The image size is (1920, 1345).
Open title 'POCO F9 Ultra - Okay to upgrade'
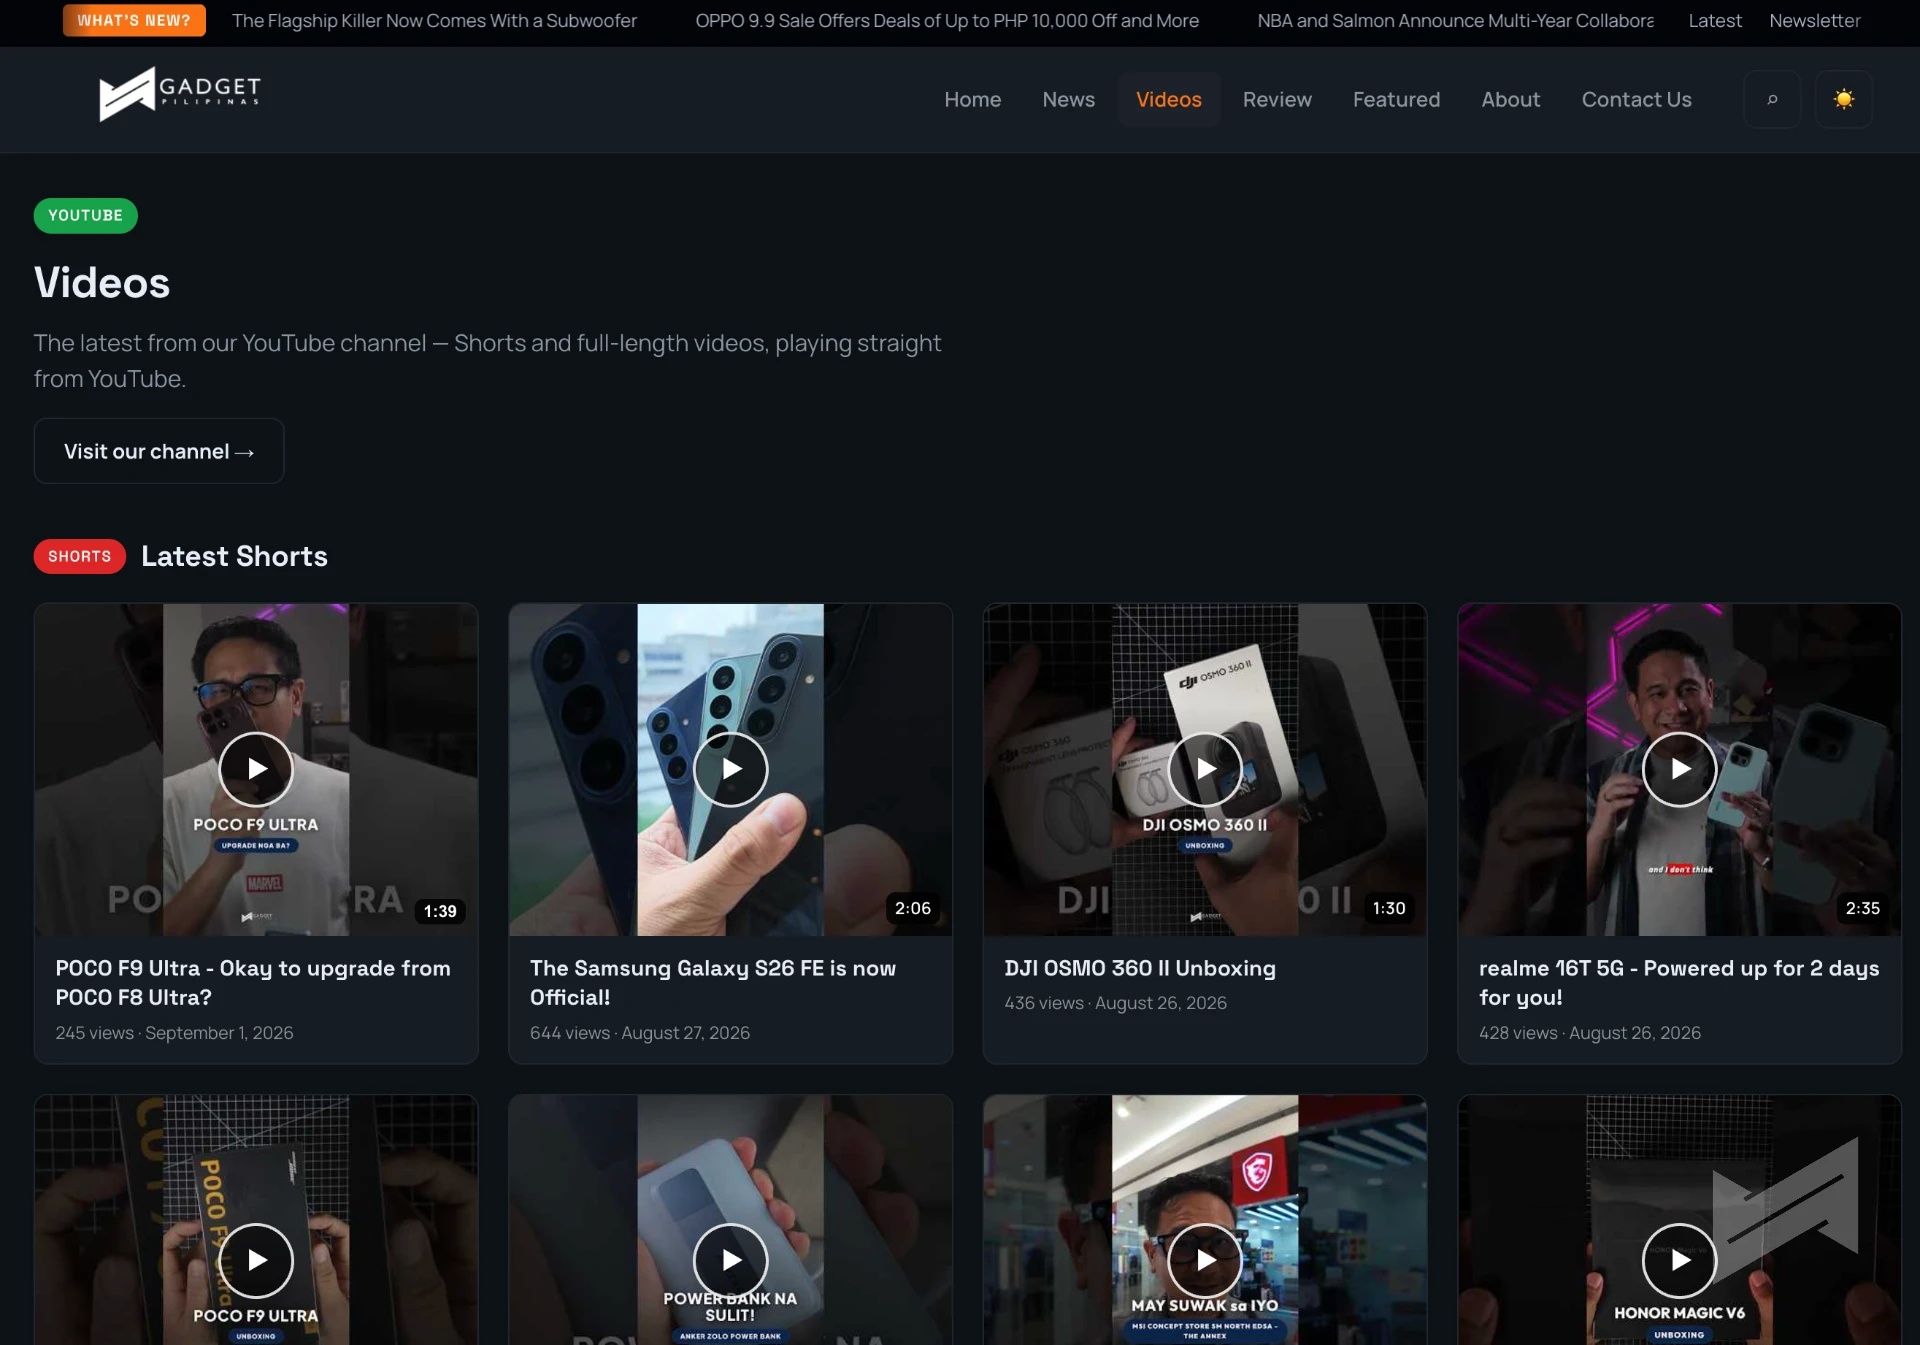coord(253,983)
